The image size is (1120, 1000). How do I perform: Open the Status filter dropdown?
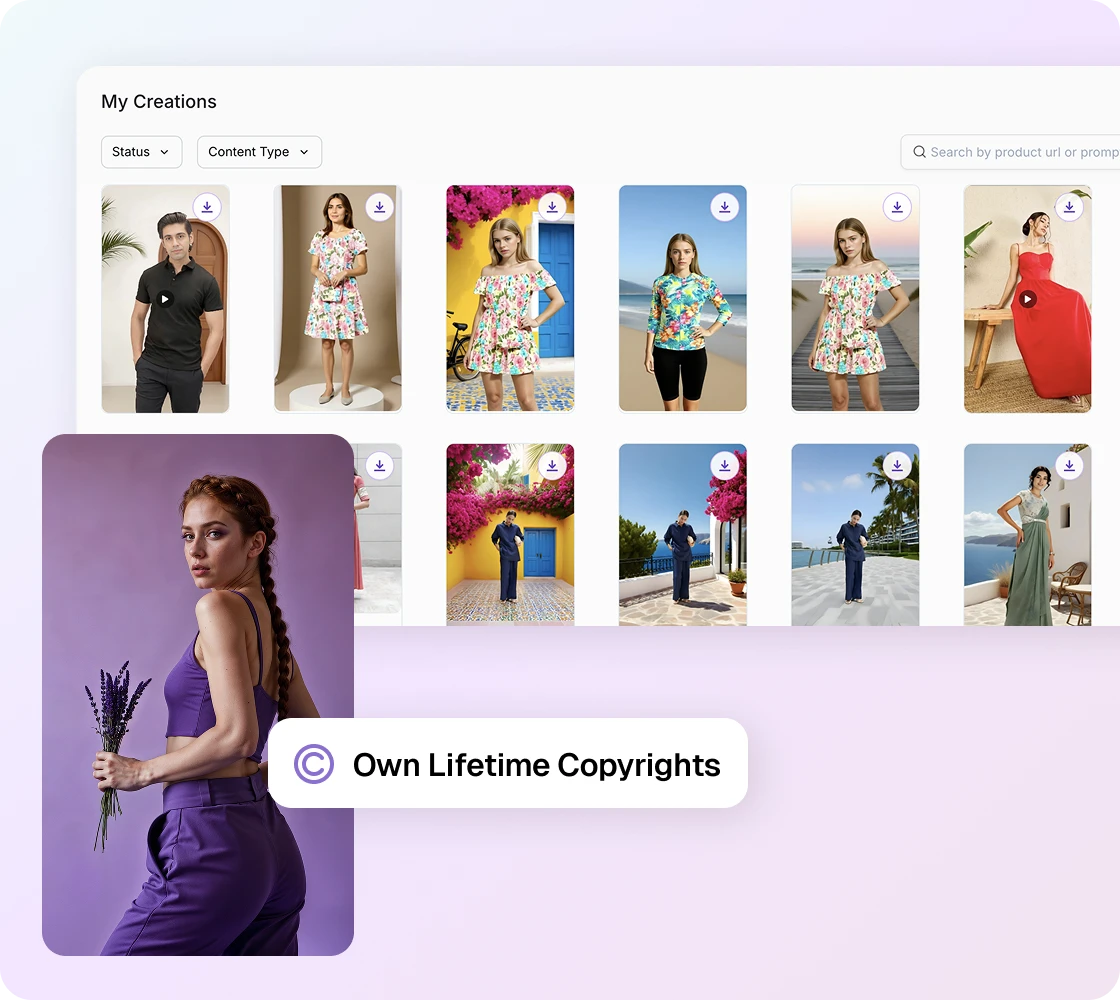pyautogui.click(x=141, y=152)
